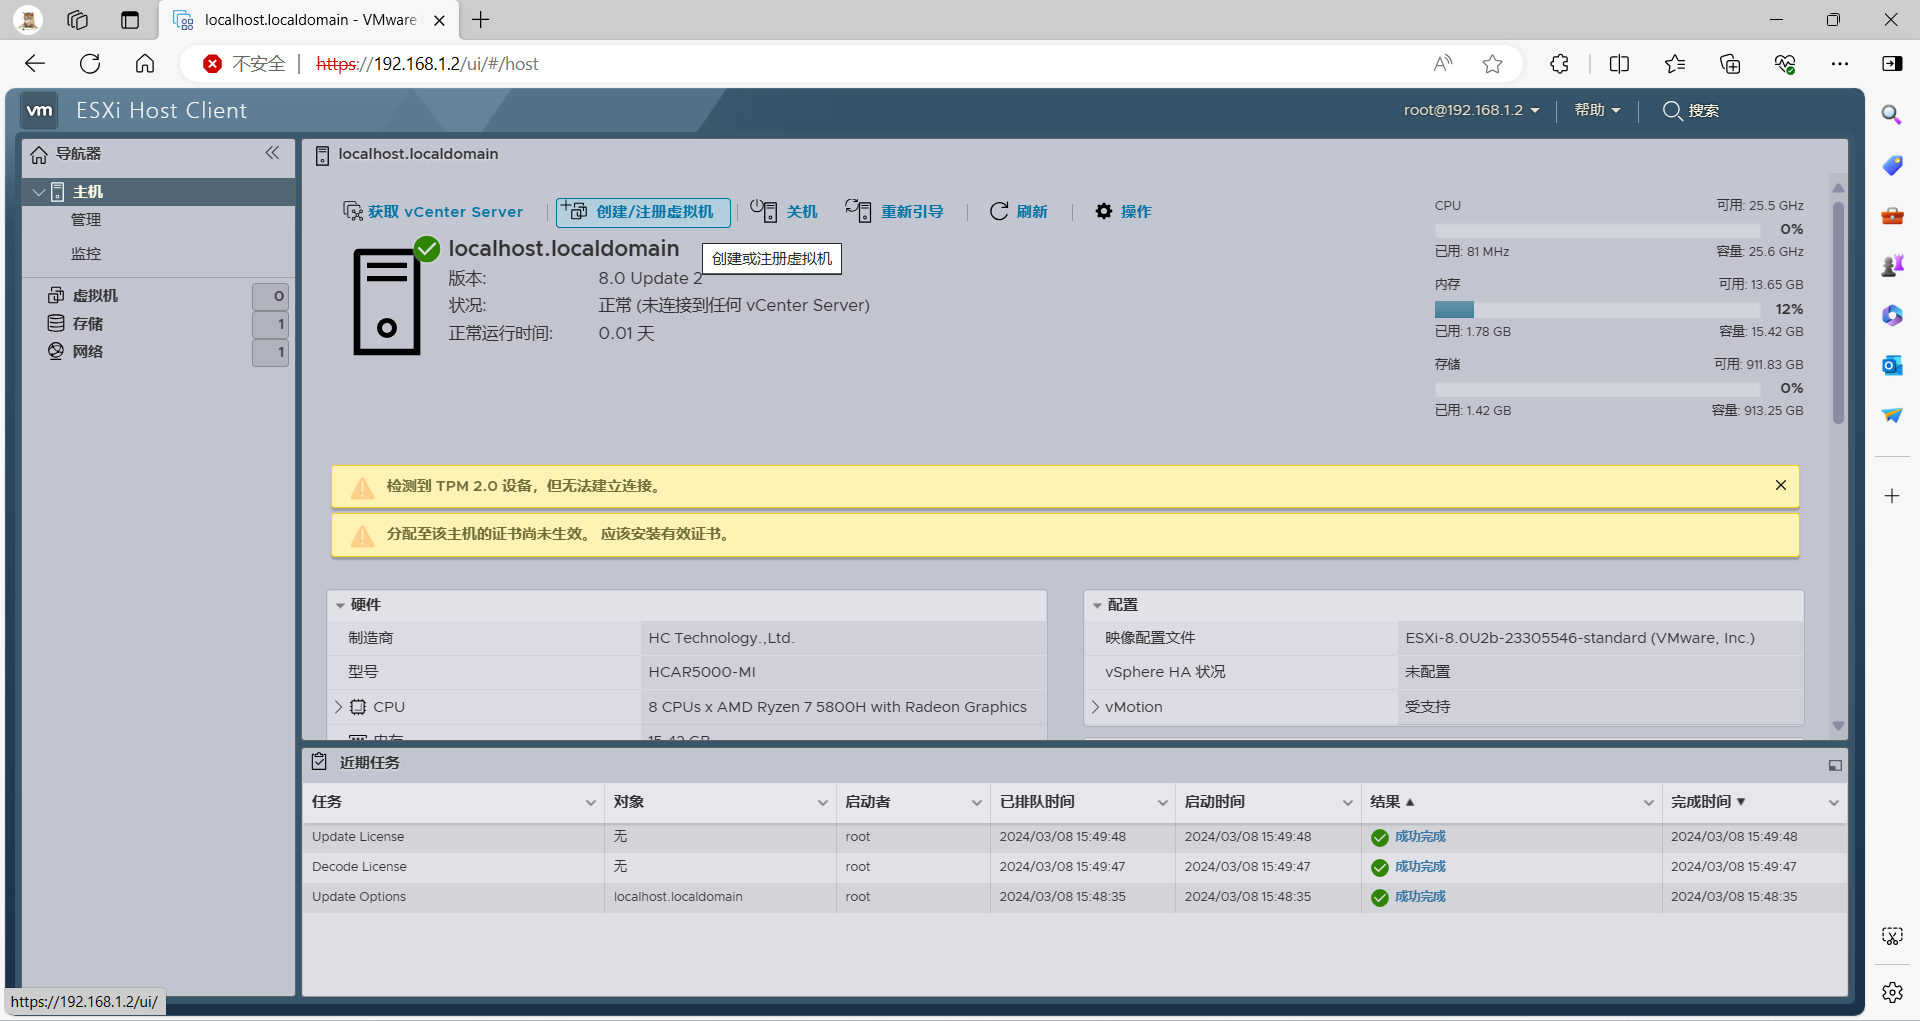The height and width of the screenshot is (1021, 1920).
Task: Expand the vMotion configuration row
Action: (1096, 707)
